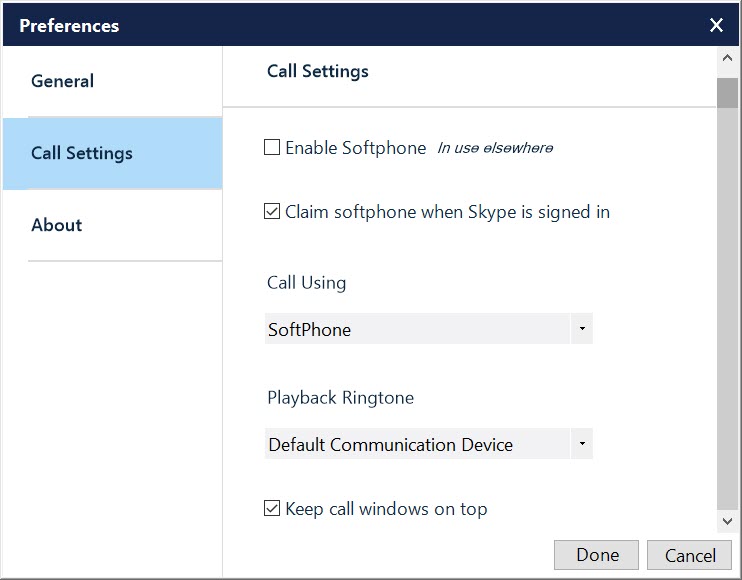Click the Playback Ringtone label
This screenshot has width=742, height=580.
(x=340, y=398)
